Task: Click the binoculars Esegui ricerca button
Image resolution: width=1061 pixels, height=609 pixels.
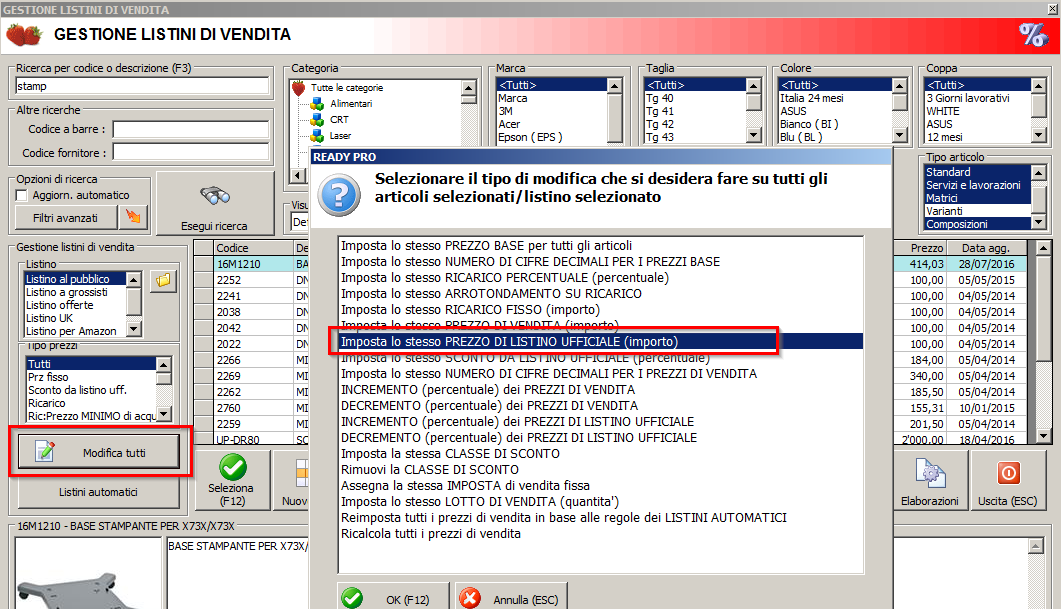Action: [215, 203]
